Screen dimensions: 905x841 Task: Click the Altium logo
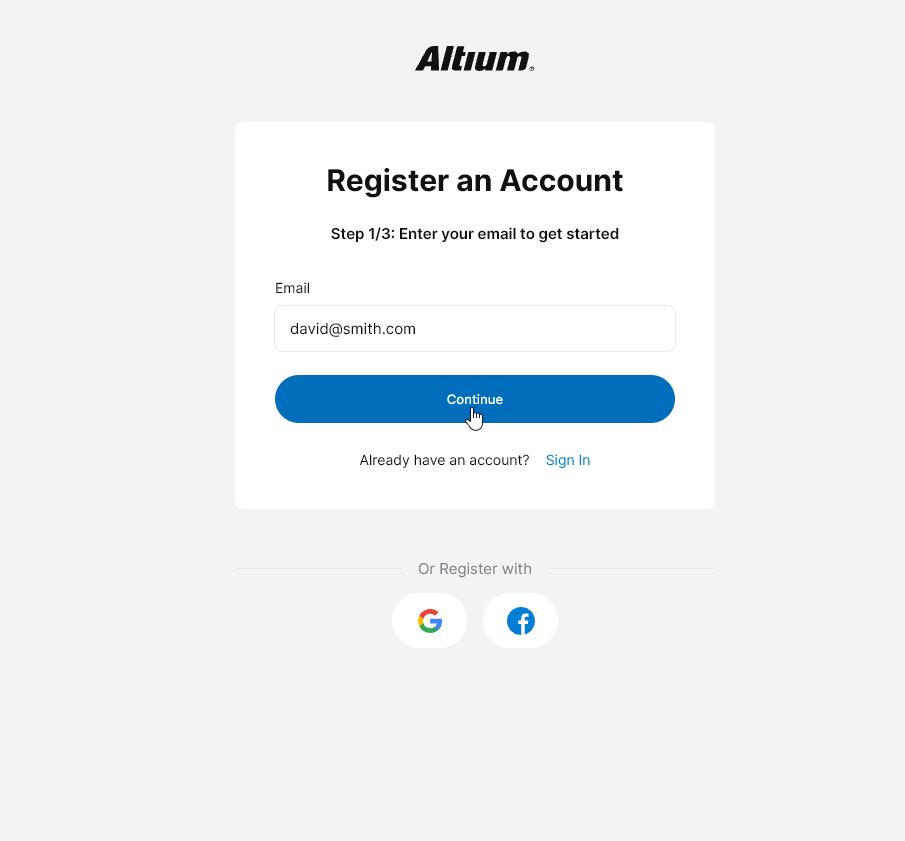tap(473, 60)
